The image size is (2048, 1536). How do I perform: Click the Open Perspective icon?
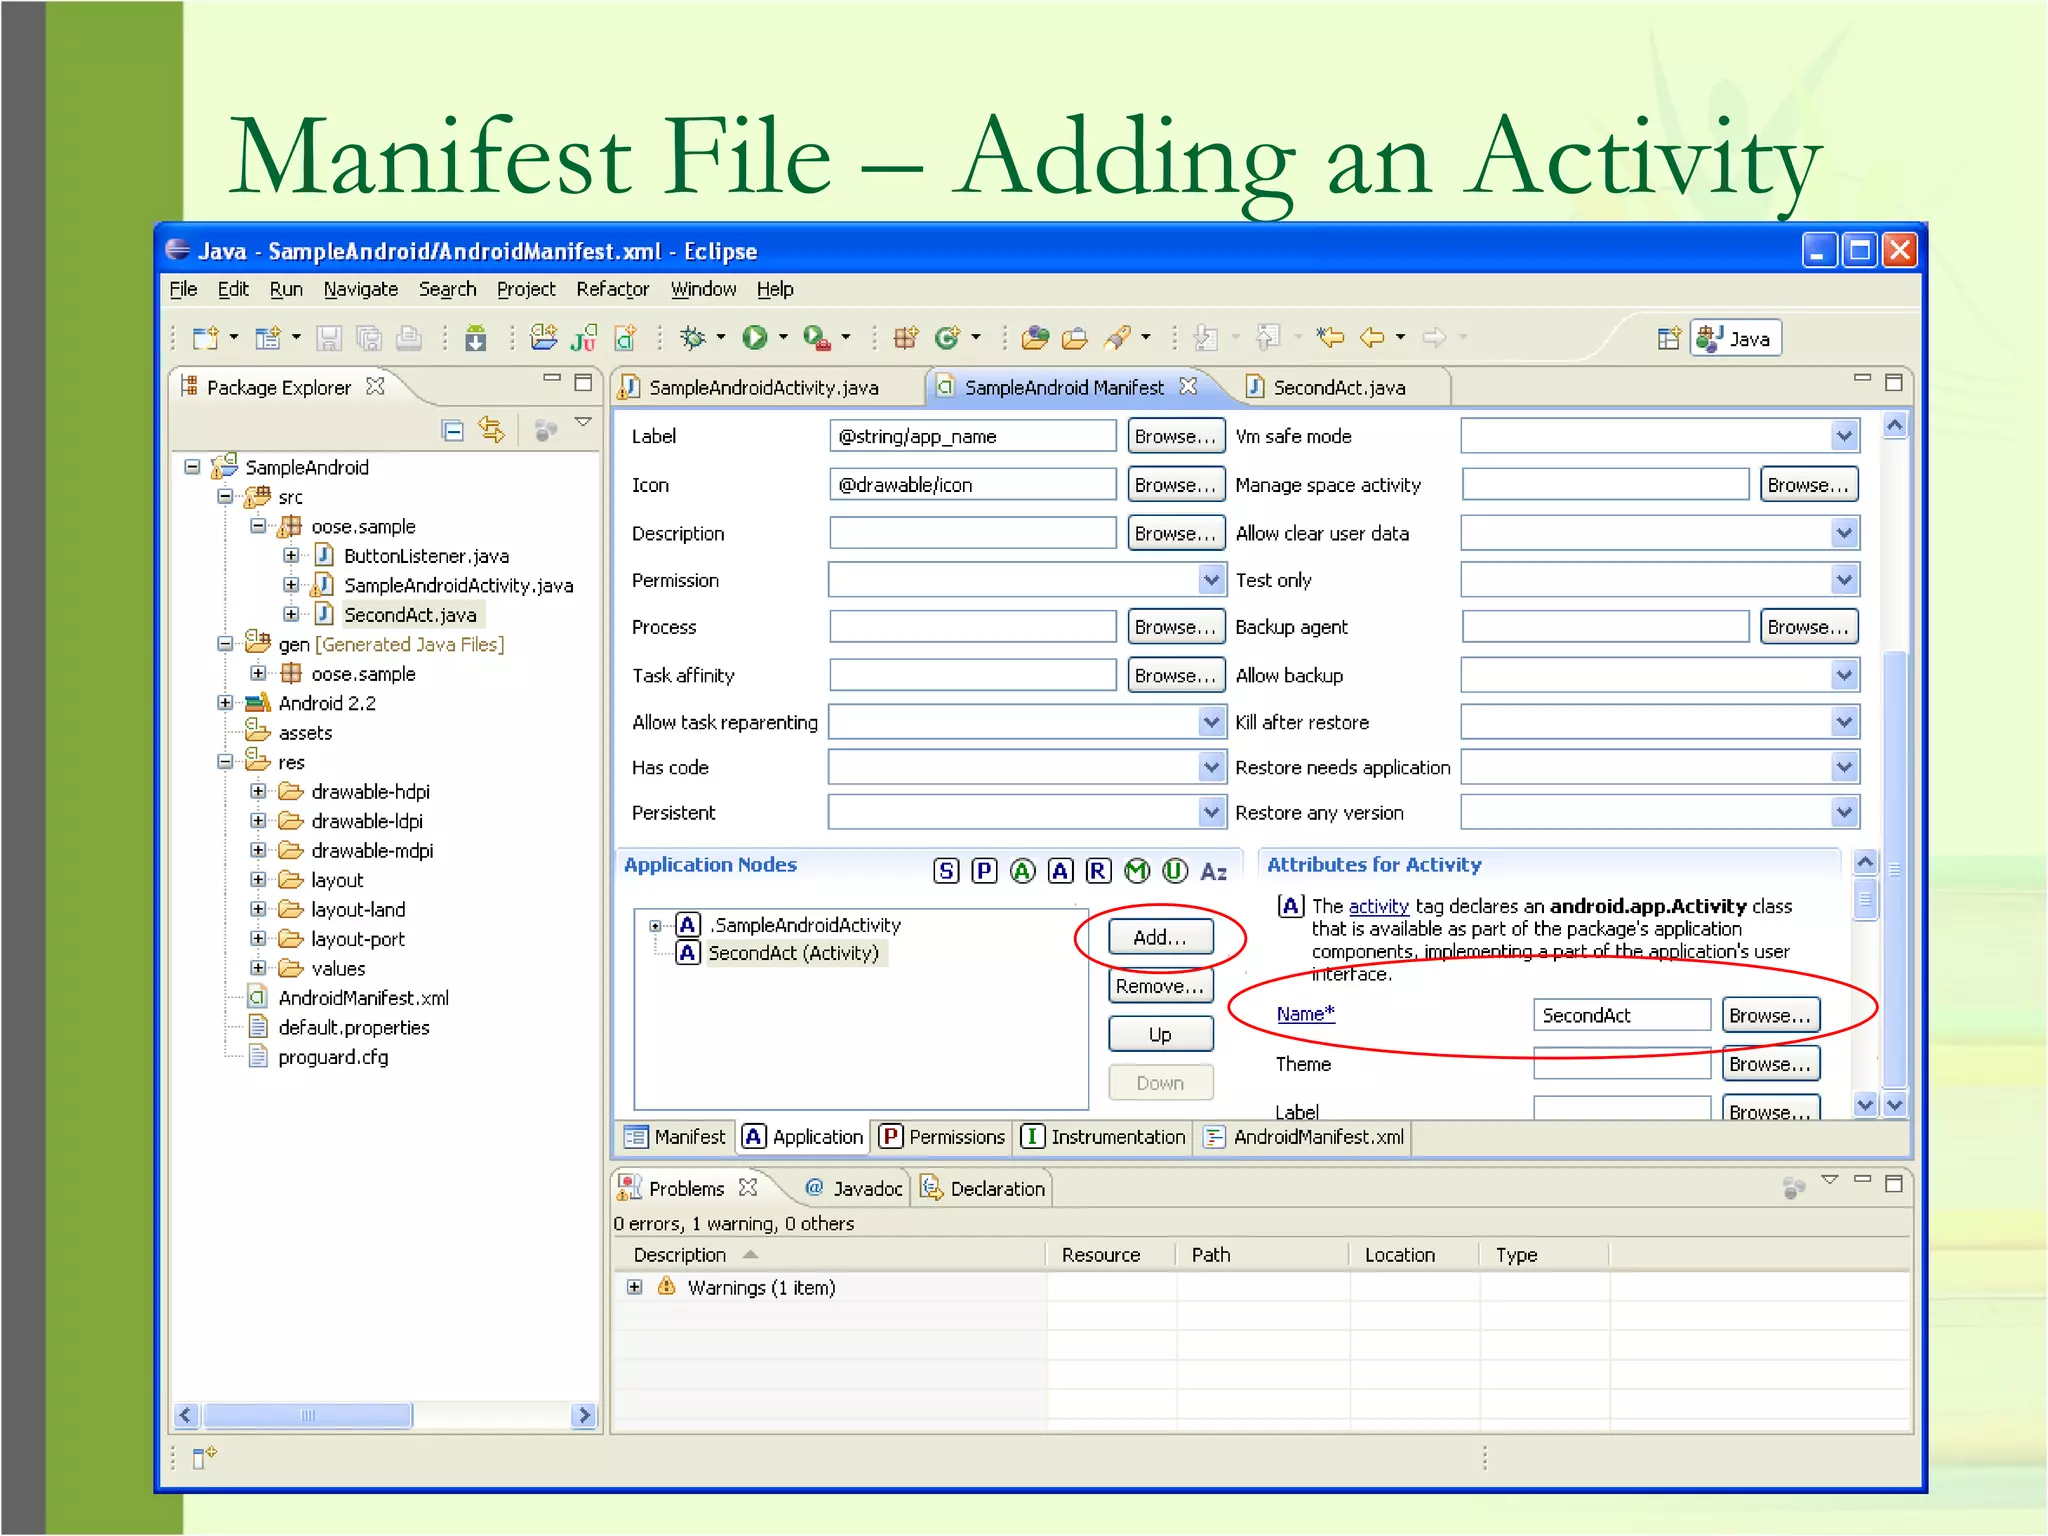(x=1669, y=339)
